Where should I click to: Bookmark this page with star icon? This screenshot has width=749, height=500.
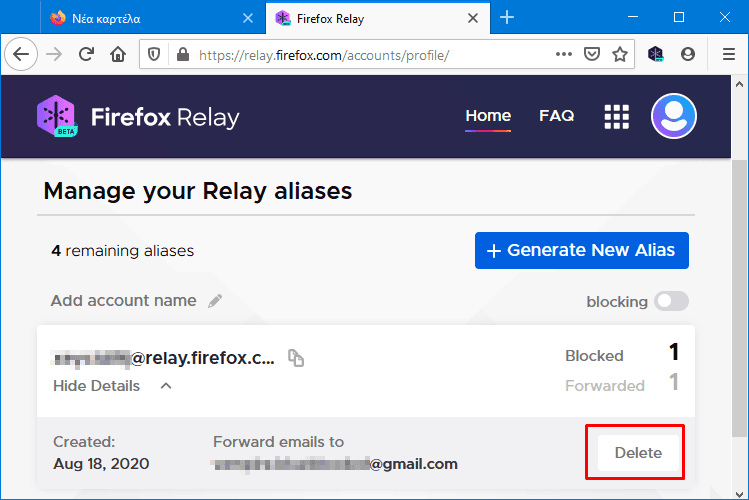(620, 54)
